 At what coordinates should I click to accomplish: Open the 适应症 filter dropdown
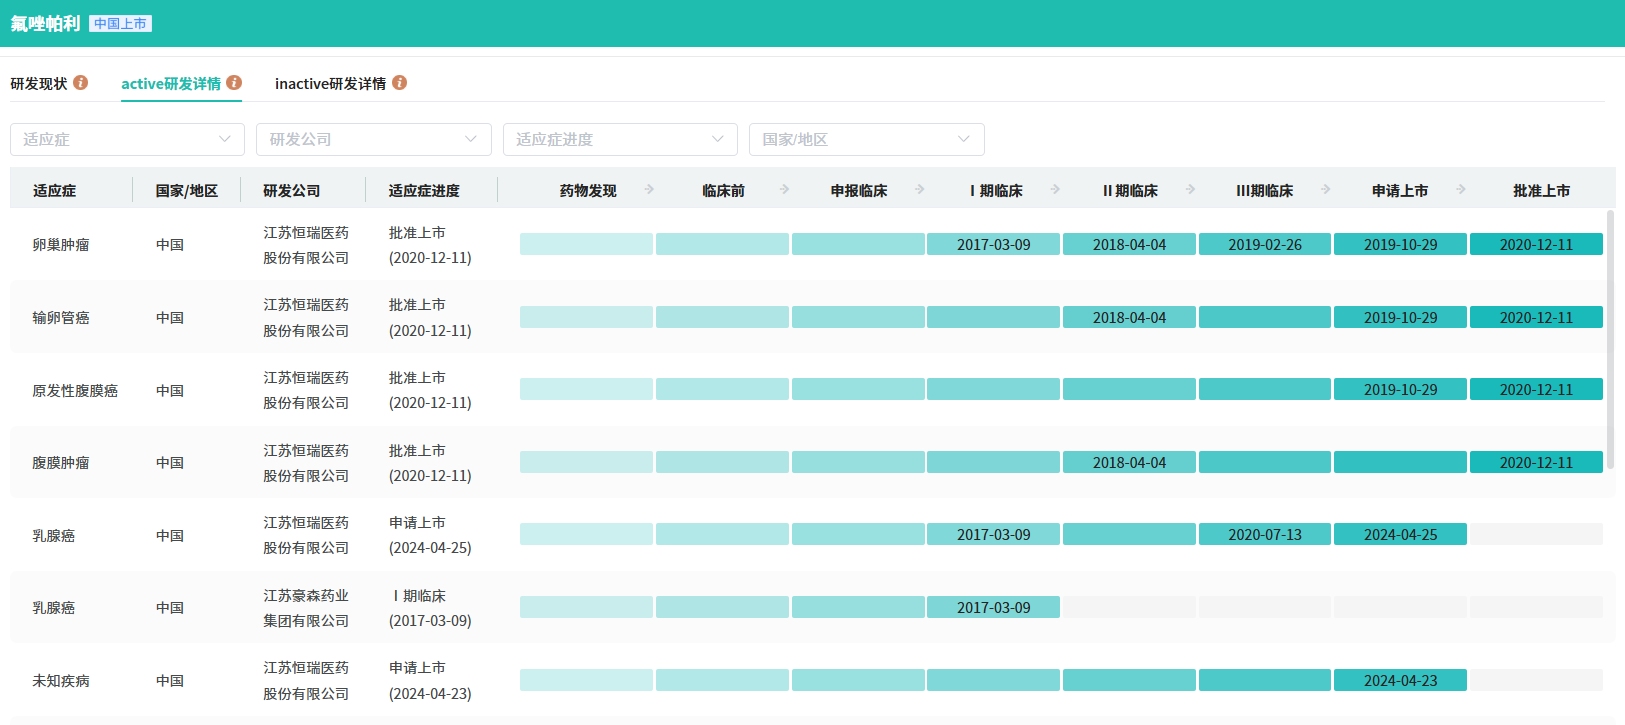click(127, 139)
